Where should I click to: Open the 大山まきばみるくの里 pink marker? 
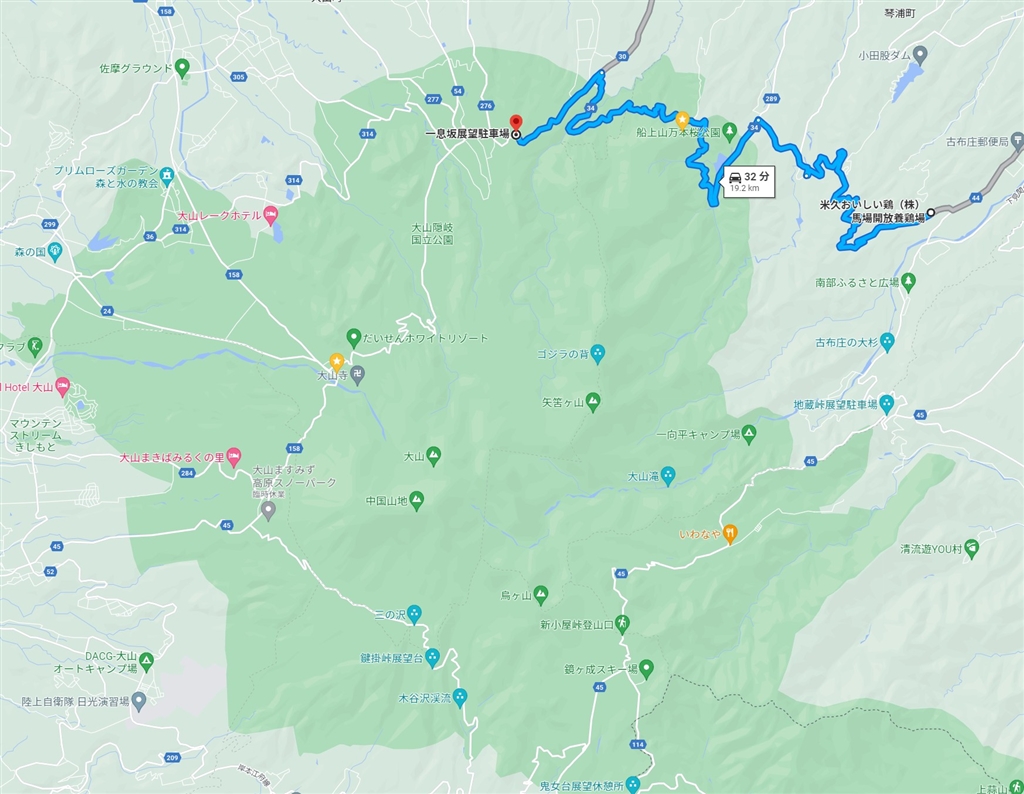point(234,457)
